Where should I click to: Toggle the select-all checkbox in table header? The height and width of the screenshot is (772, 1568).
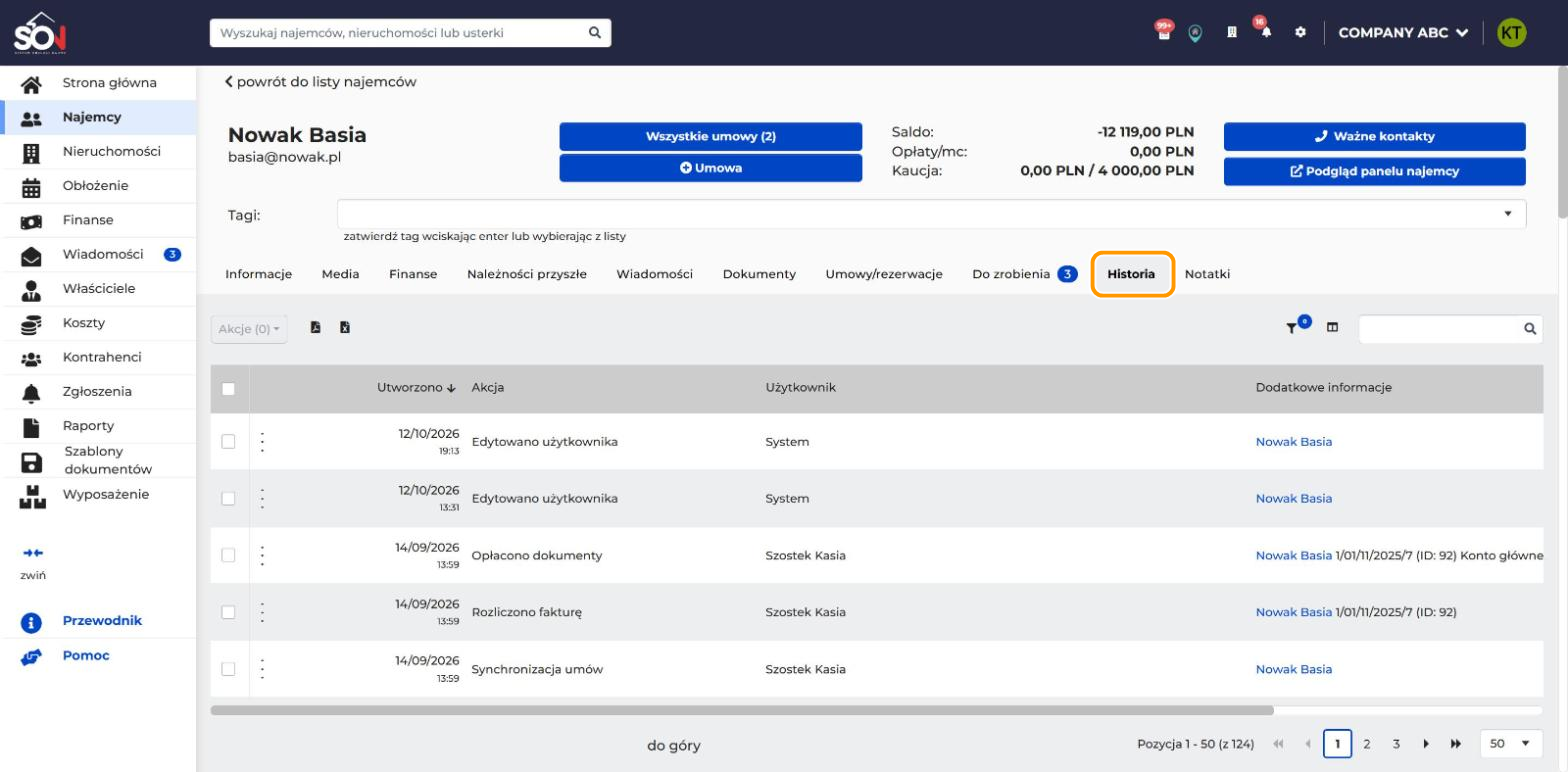pos(228,390)
